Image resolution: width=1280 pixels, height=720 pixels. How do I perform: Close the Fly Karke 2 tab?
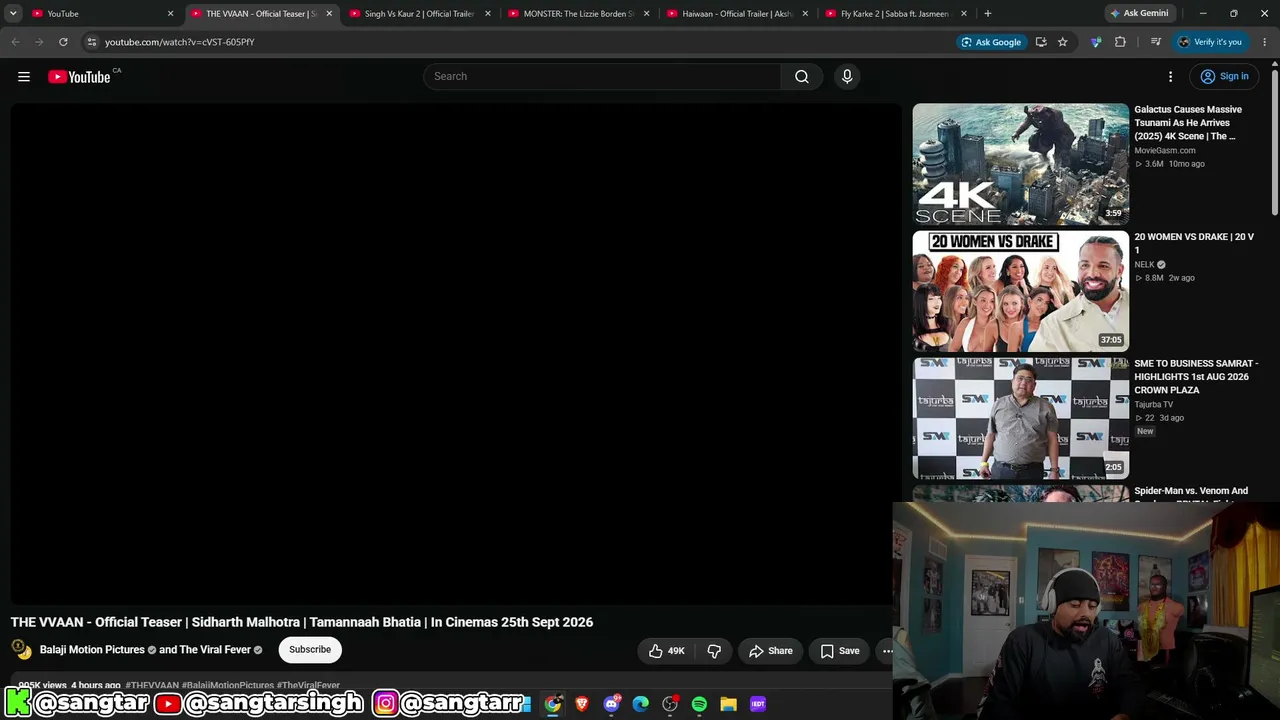(964, 13)
